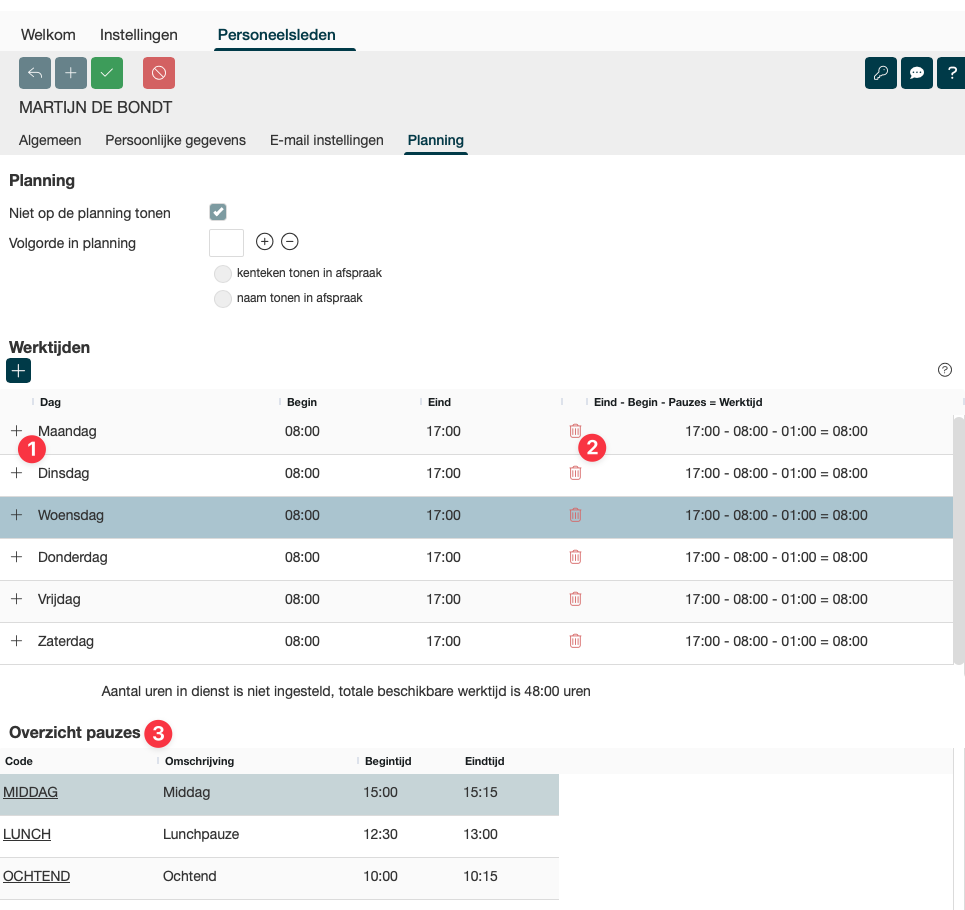The image size is (965, 910).
Task: Click the red cancel icon in toolbar
Action: click(x=159, y=73)
